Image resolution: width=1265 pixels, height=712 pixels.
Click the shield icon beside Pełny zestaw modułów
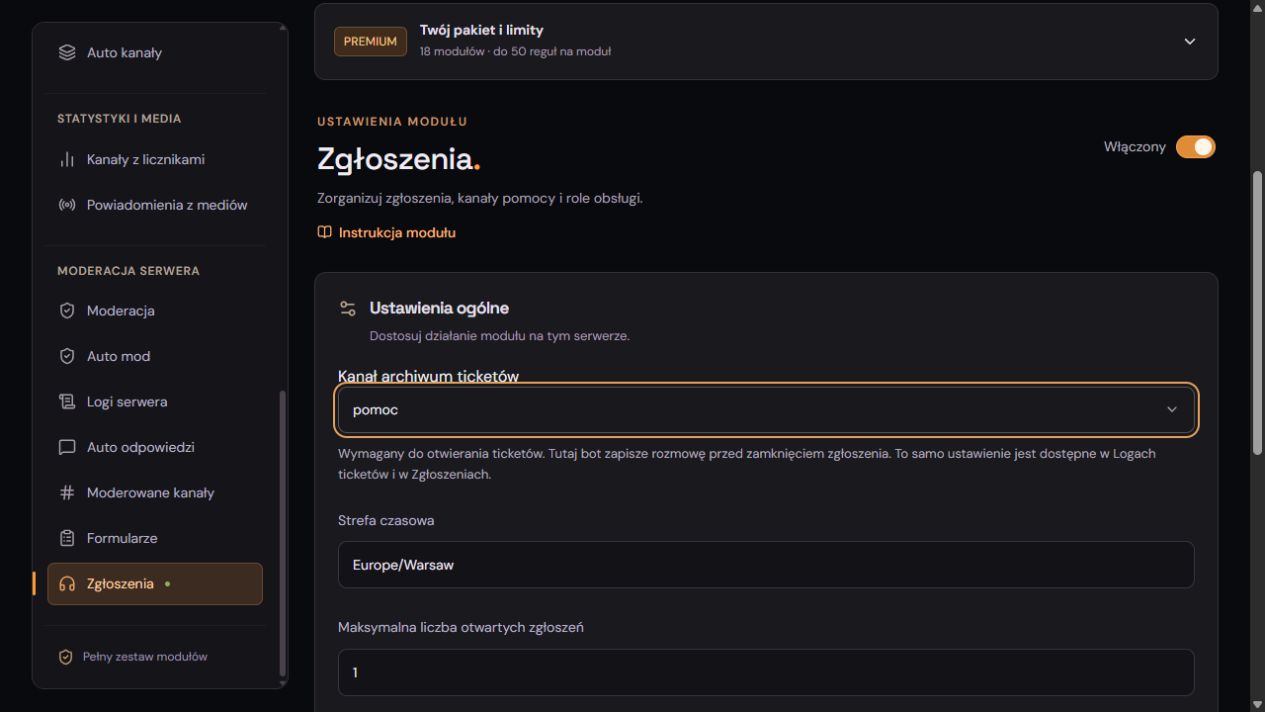pyautogui.click(x=66, y=657)
